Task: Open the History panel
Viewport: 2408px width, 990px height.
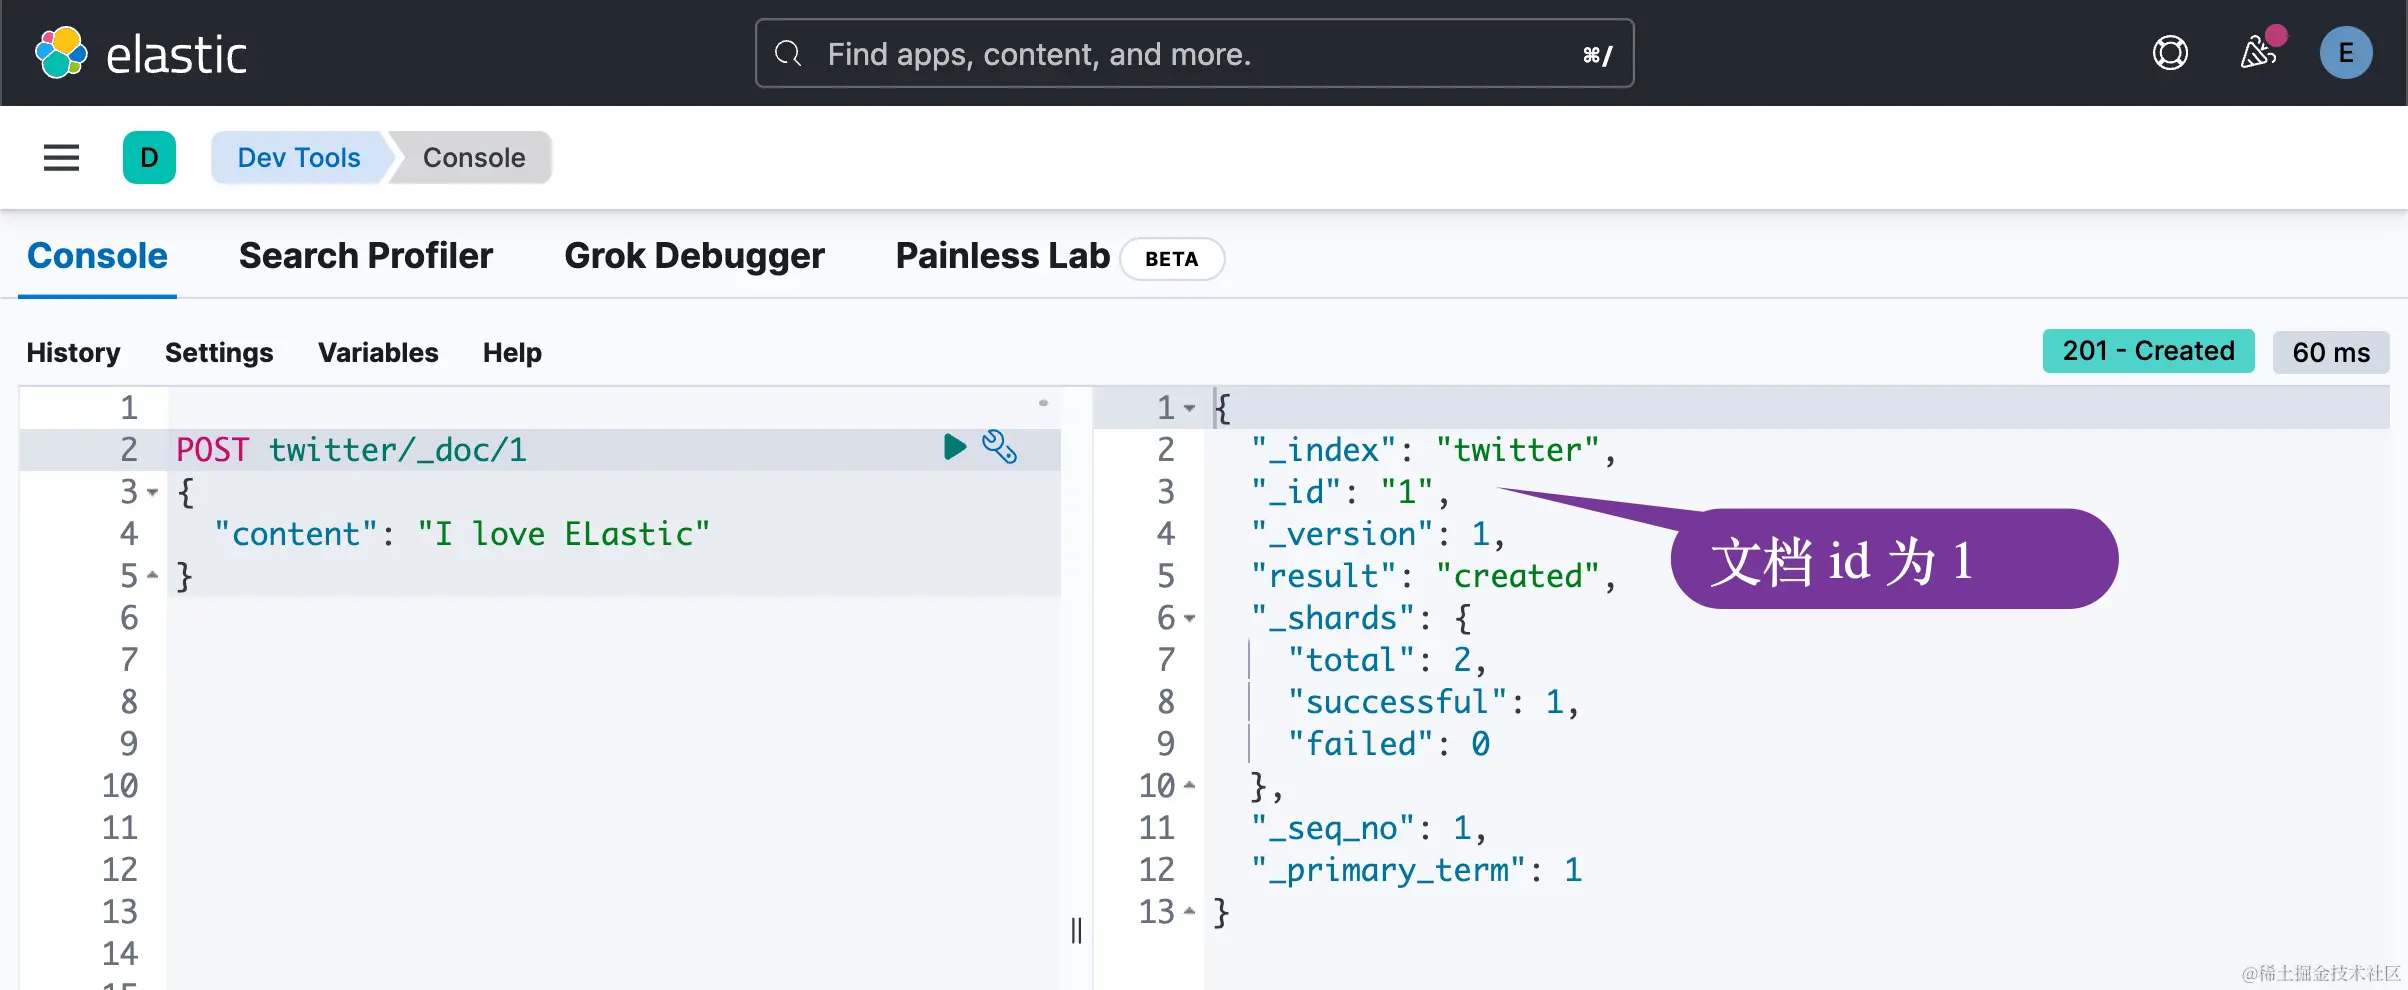Action: [73, 352]
